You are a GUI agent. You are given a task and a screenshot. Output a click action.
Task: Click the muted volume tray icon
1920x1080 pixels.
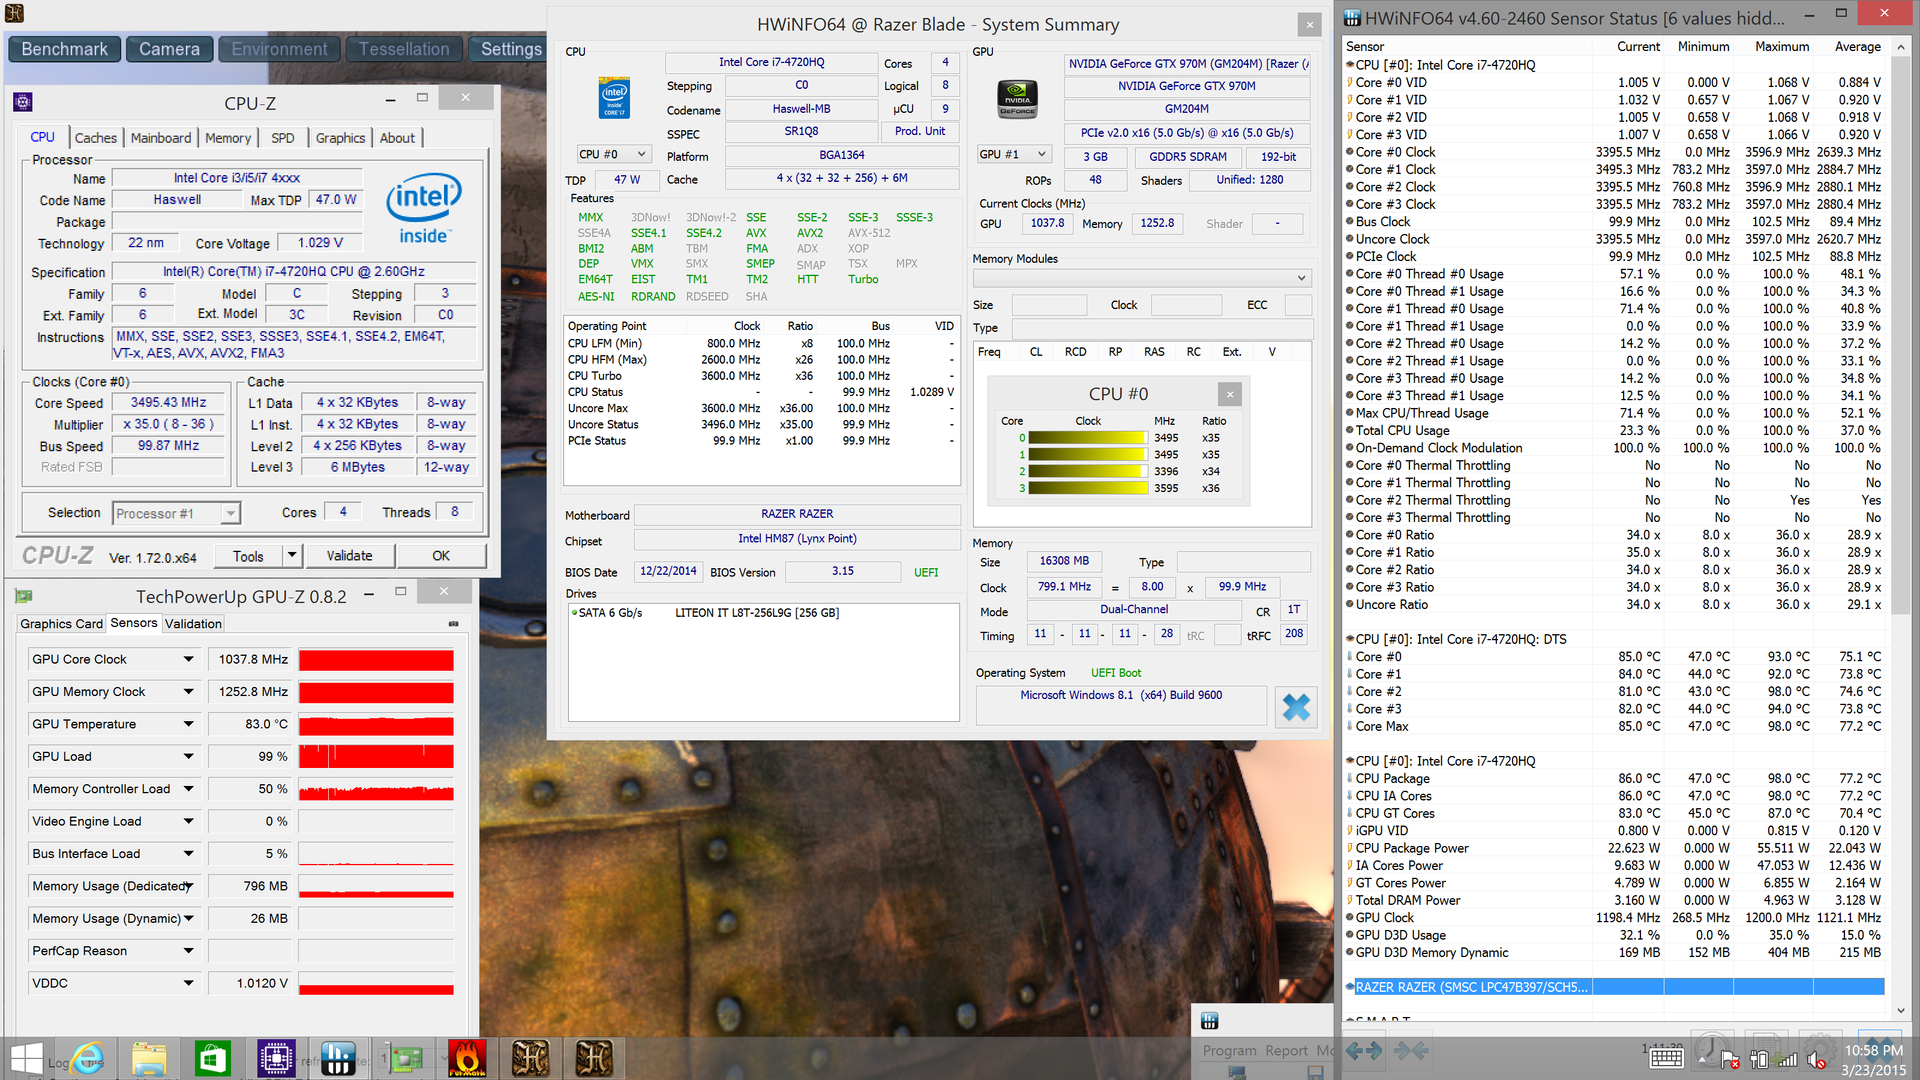pos(1817,1060)
